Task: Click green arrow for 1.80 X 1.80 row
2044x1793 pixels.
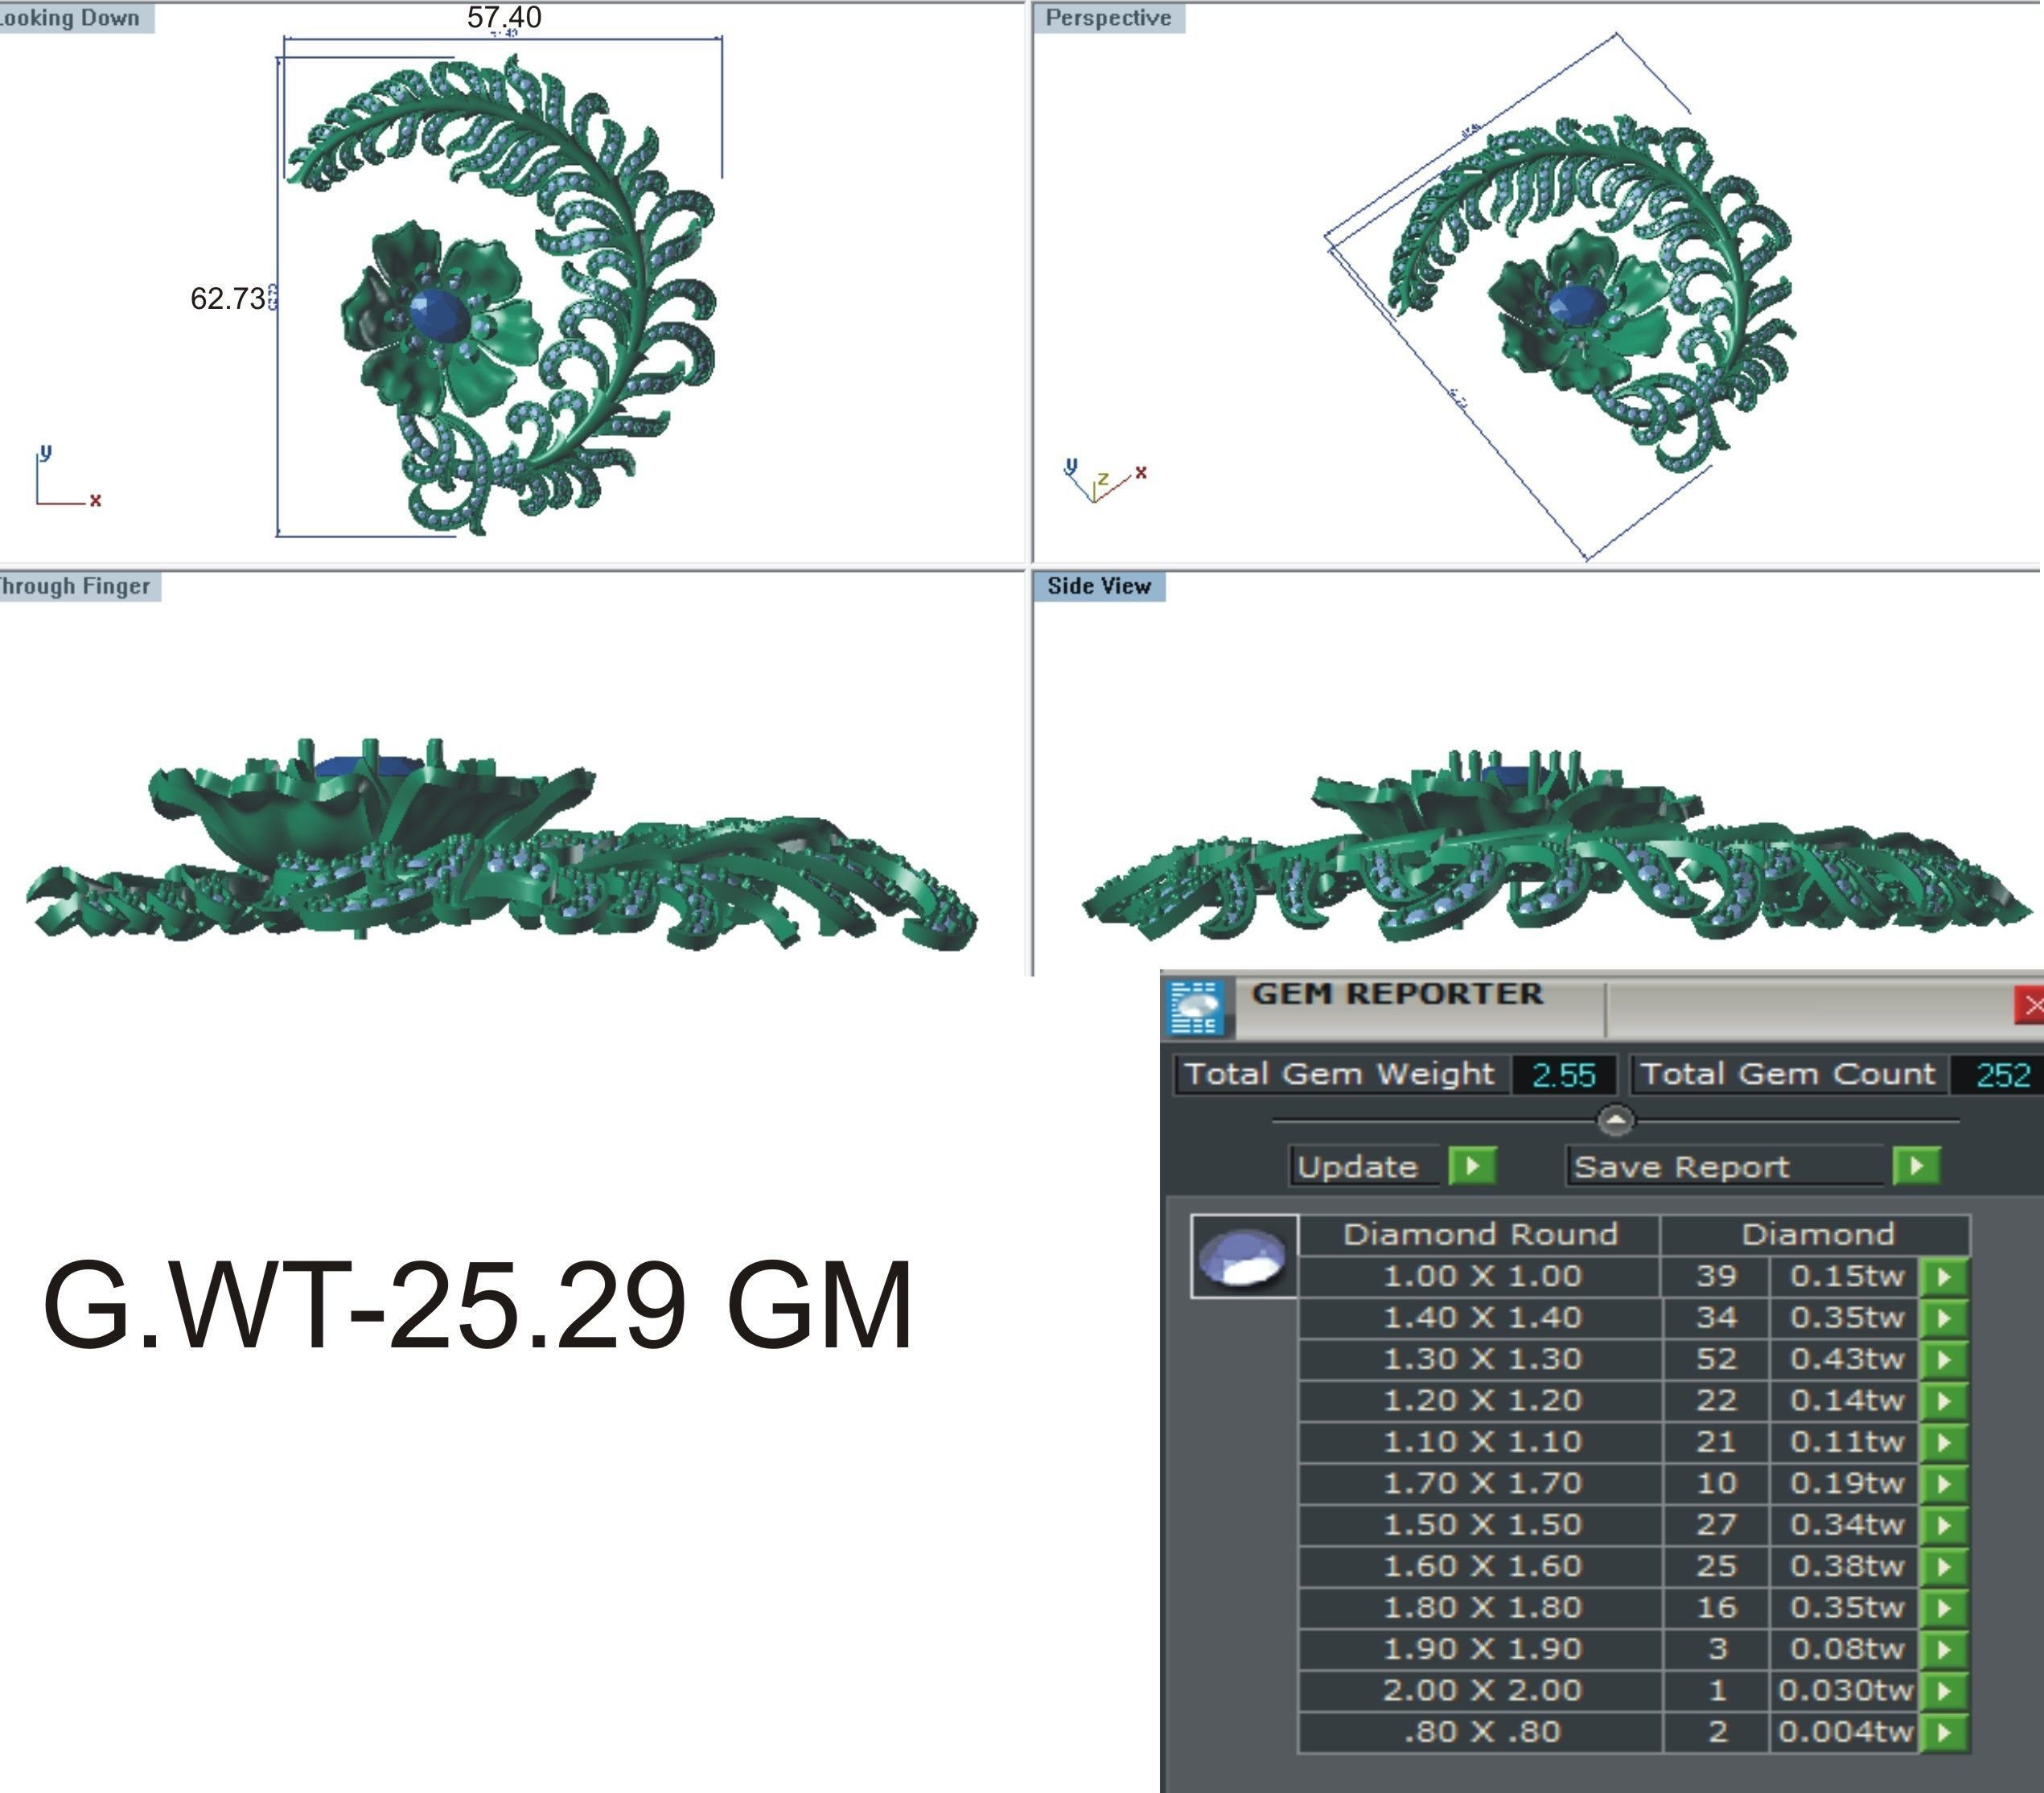Action: pos(1944,1608)
